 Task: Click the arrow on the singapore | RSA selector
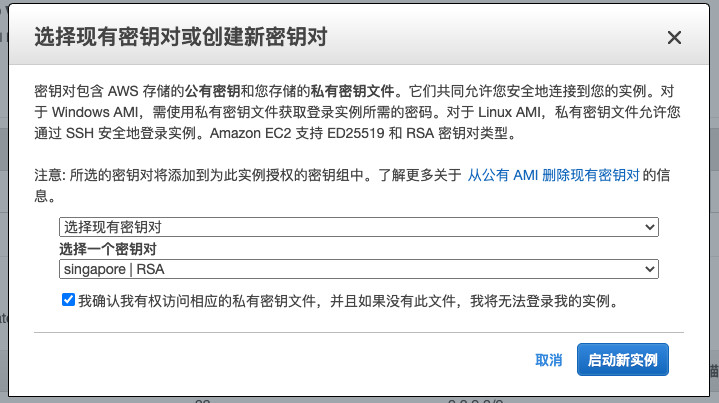(x=650, y=268)
